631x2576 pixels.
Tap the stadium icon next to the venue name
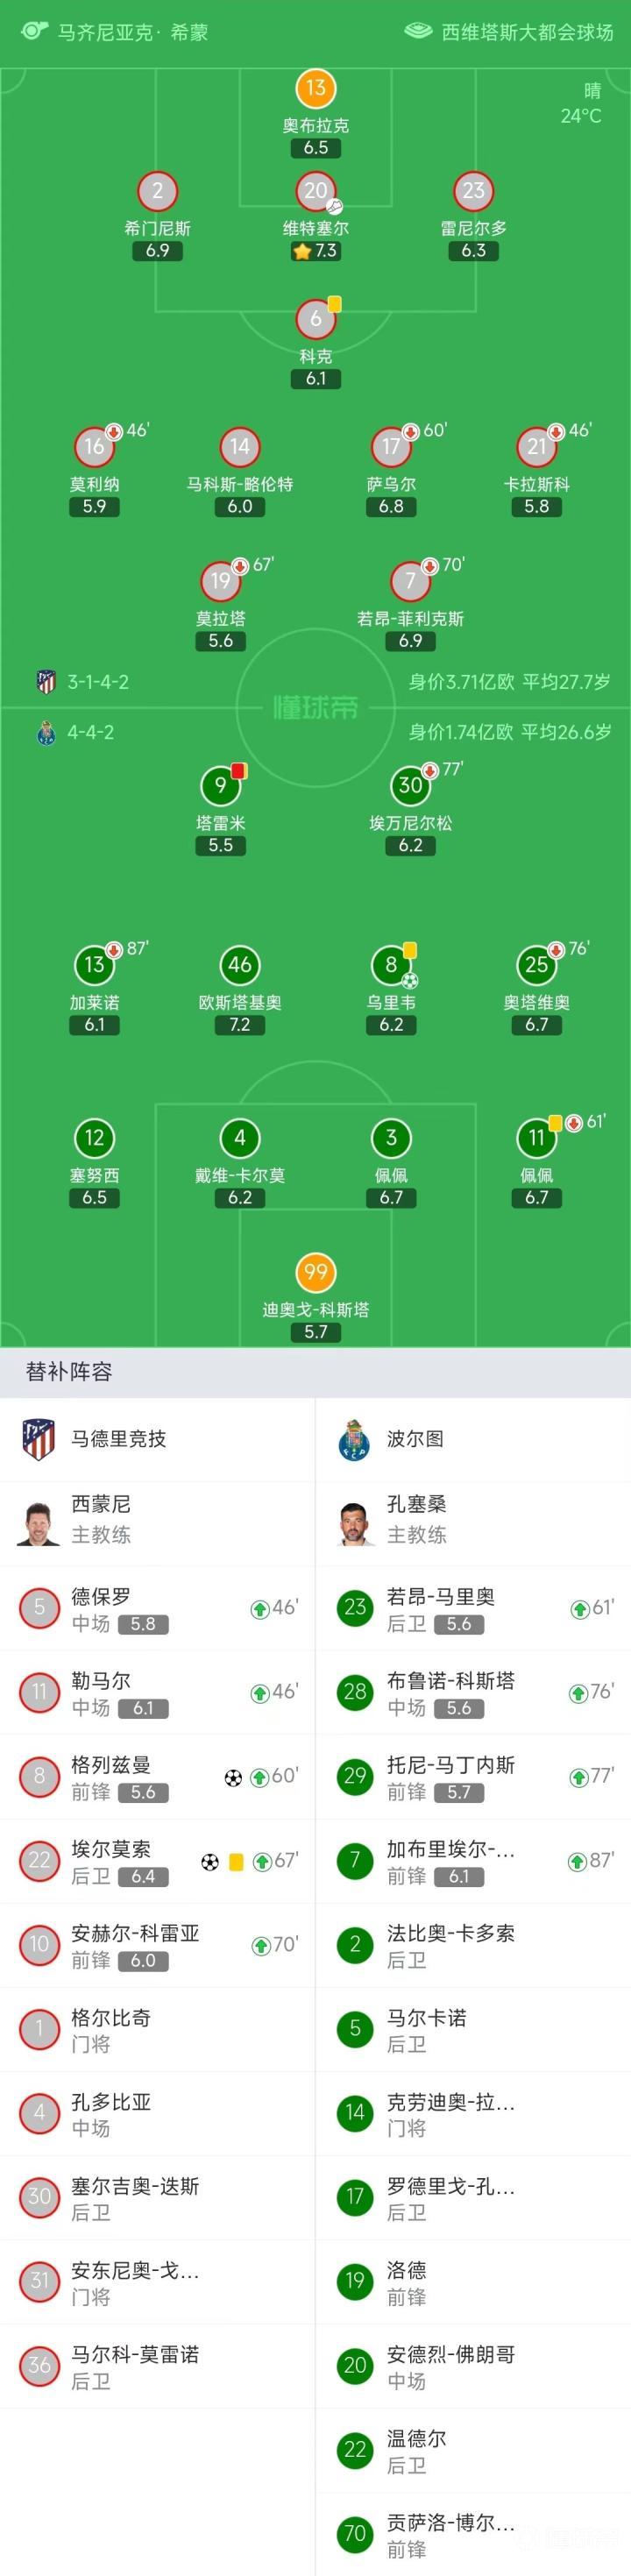point(418,31)
